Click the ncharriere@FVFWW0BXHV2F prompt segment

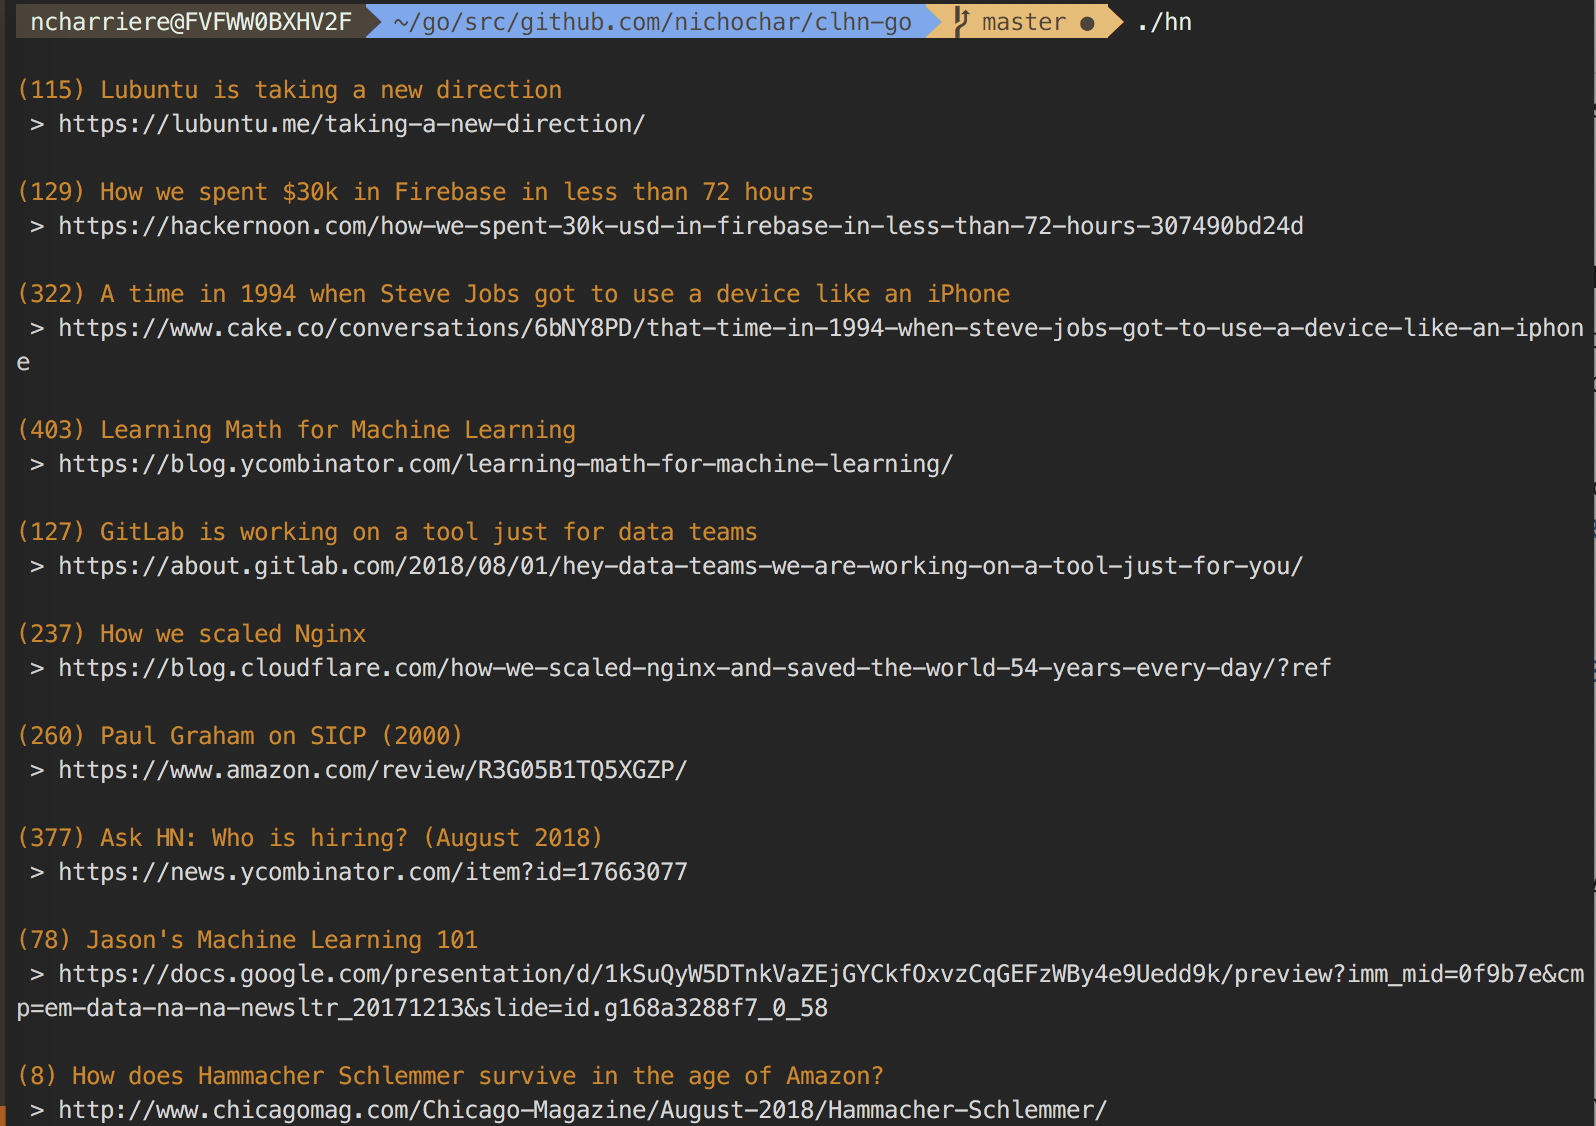tap(191, 21)
